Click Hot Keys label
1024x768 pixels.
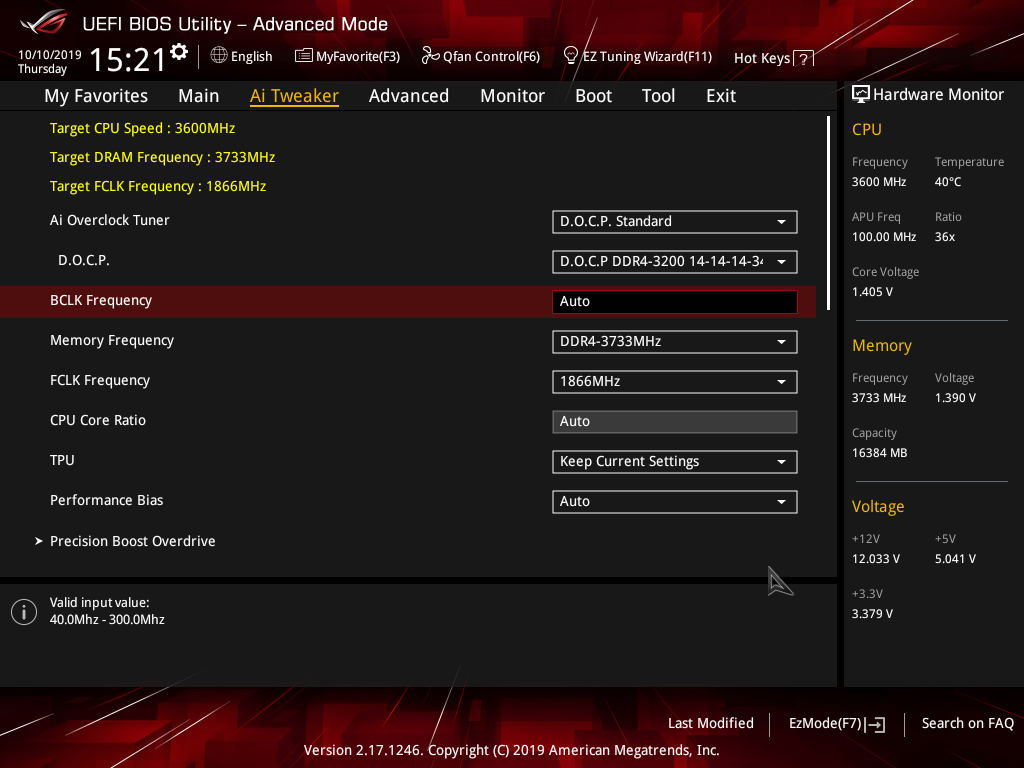tap(761, 59)
